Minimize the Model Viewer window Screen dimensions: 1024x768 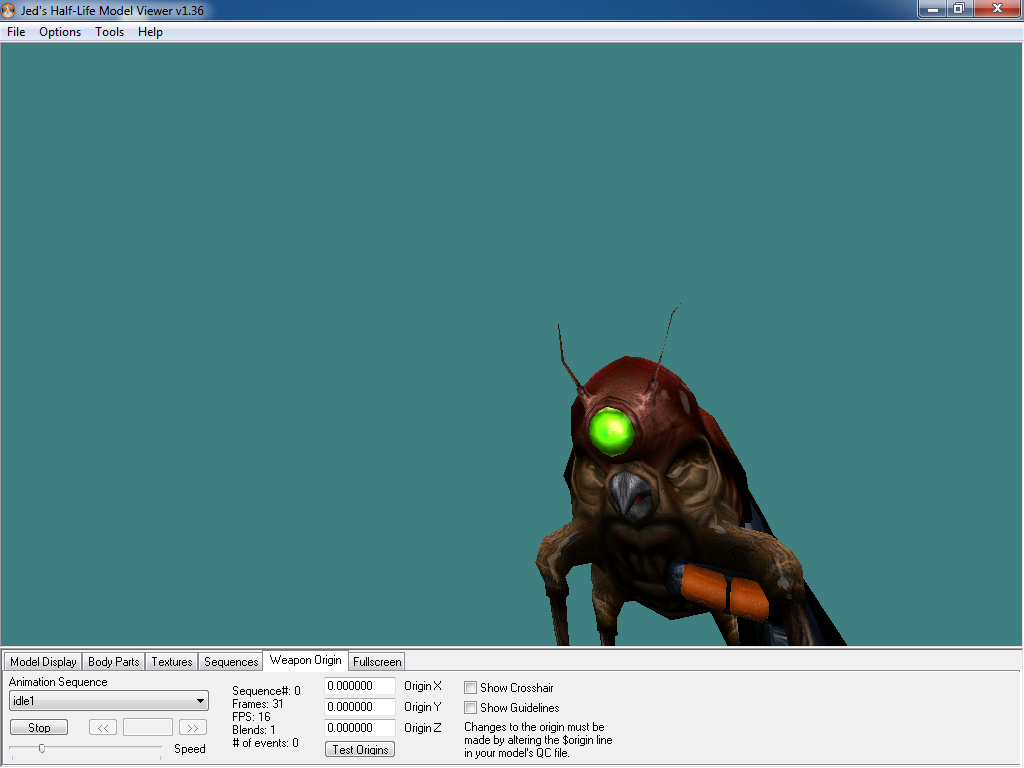click(x=933, y=9)
